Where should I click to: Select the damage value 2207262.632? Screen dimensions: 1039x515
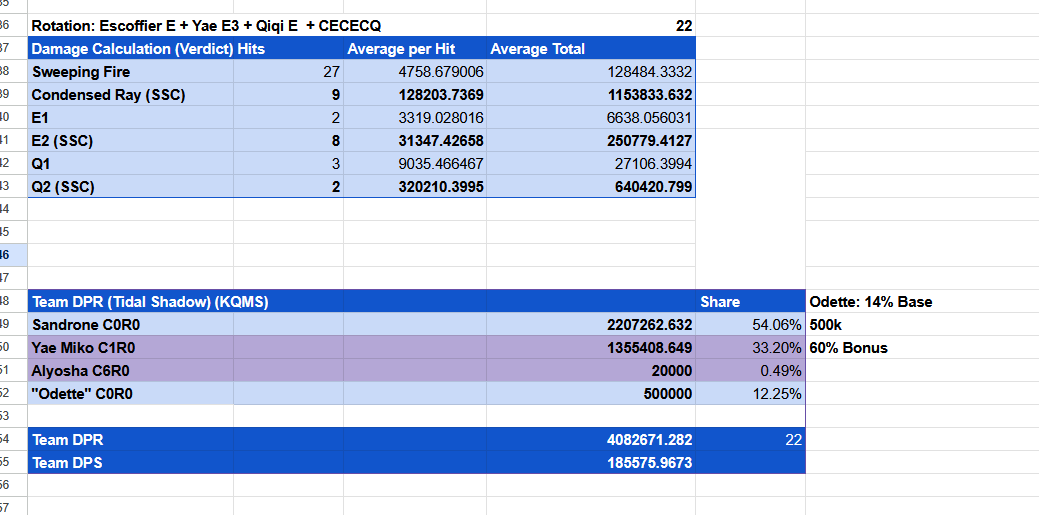click(590, 324)
